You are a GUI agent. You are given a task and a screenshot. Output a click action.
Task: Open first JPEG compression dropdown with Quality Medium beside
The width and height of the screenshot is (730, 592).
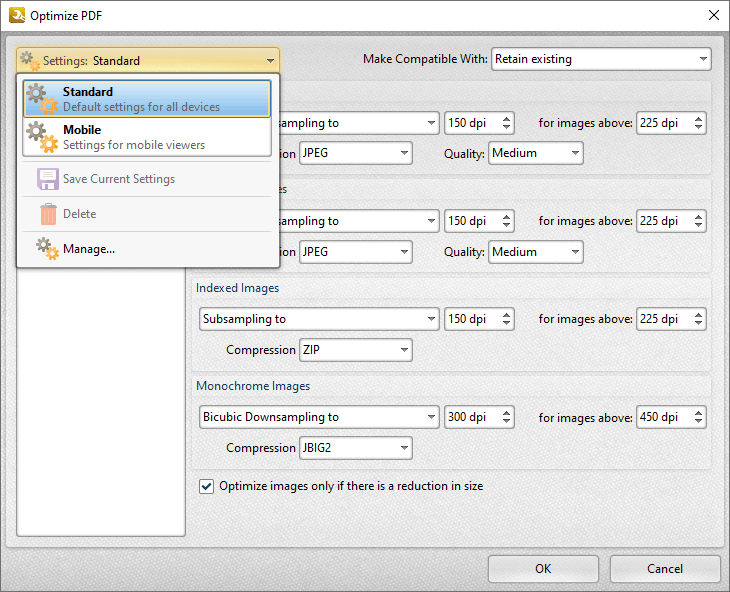tap(356, 153)
